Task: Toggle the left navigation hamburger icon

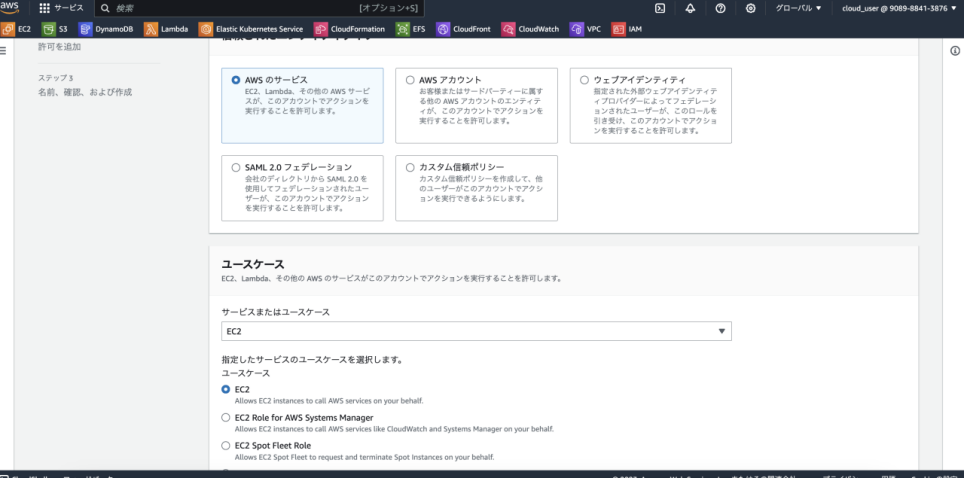Action: click(x=2, y=51)
